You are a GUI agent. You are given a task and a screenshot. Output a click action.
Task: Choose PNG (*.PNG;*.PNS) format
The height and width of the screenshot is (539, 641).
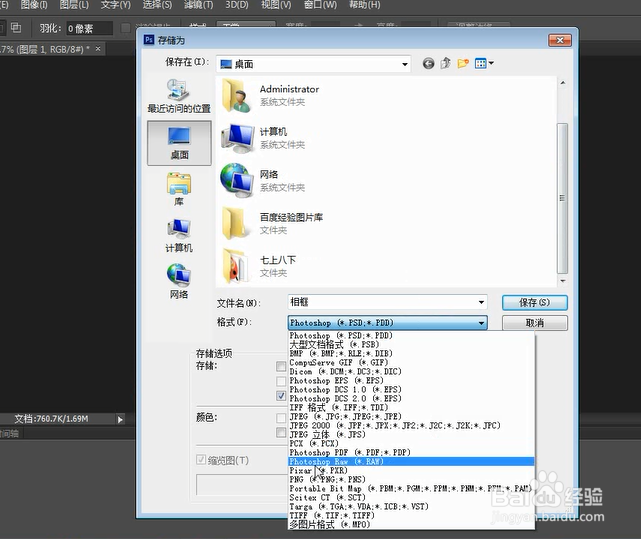click(411, 480)
